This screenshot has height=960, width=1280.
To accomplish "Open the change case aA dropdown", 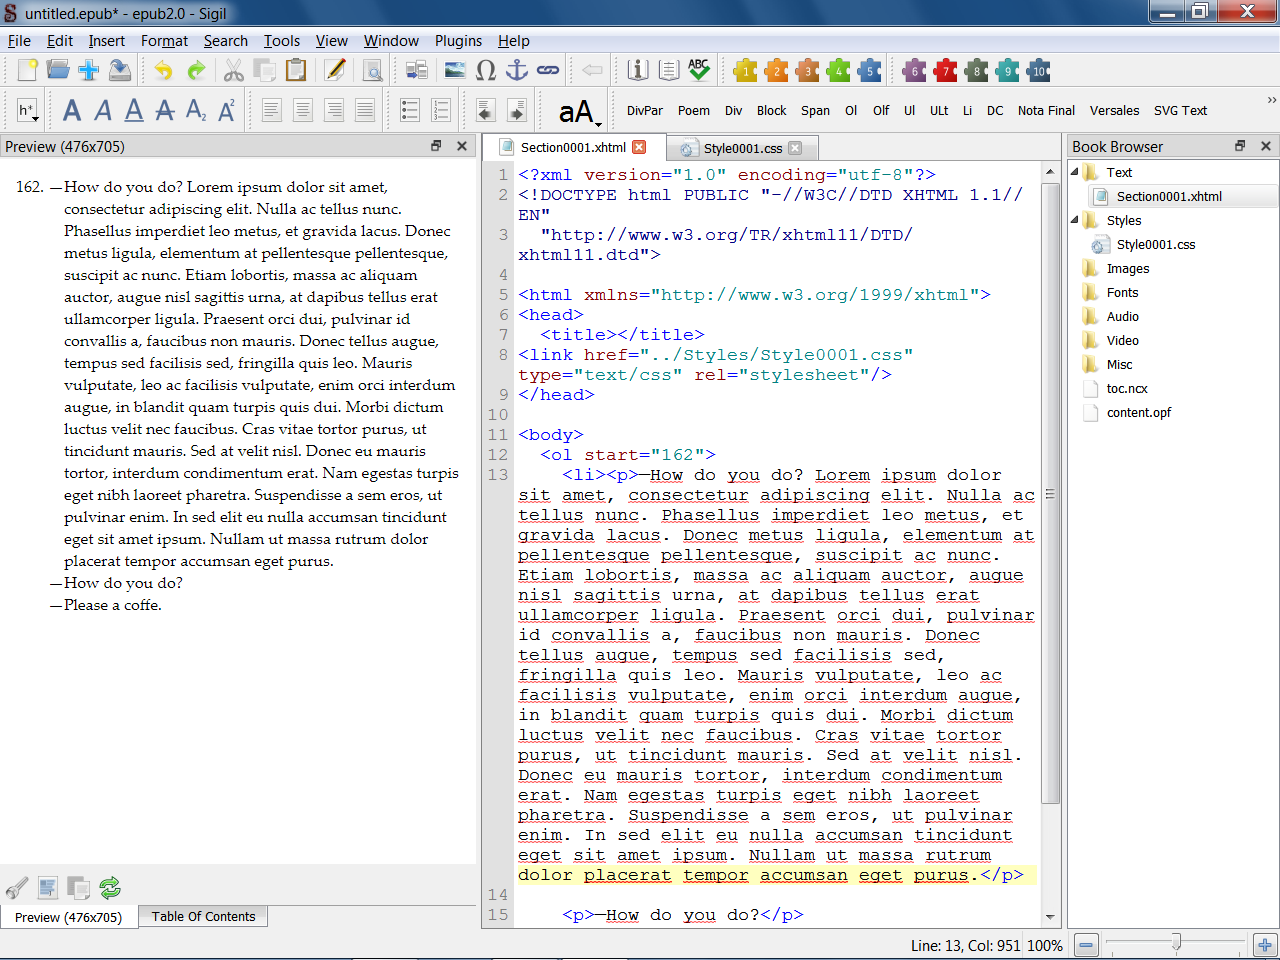I will point(579,112).
